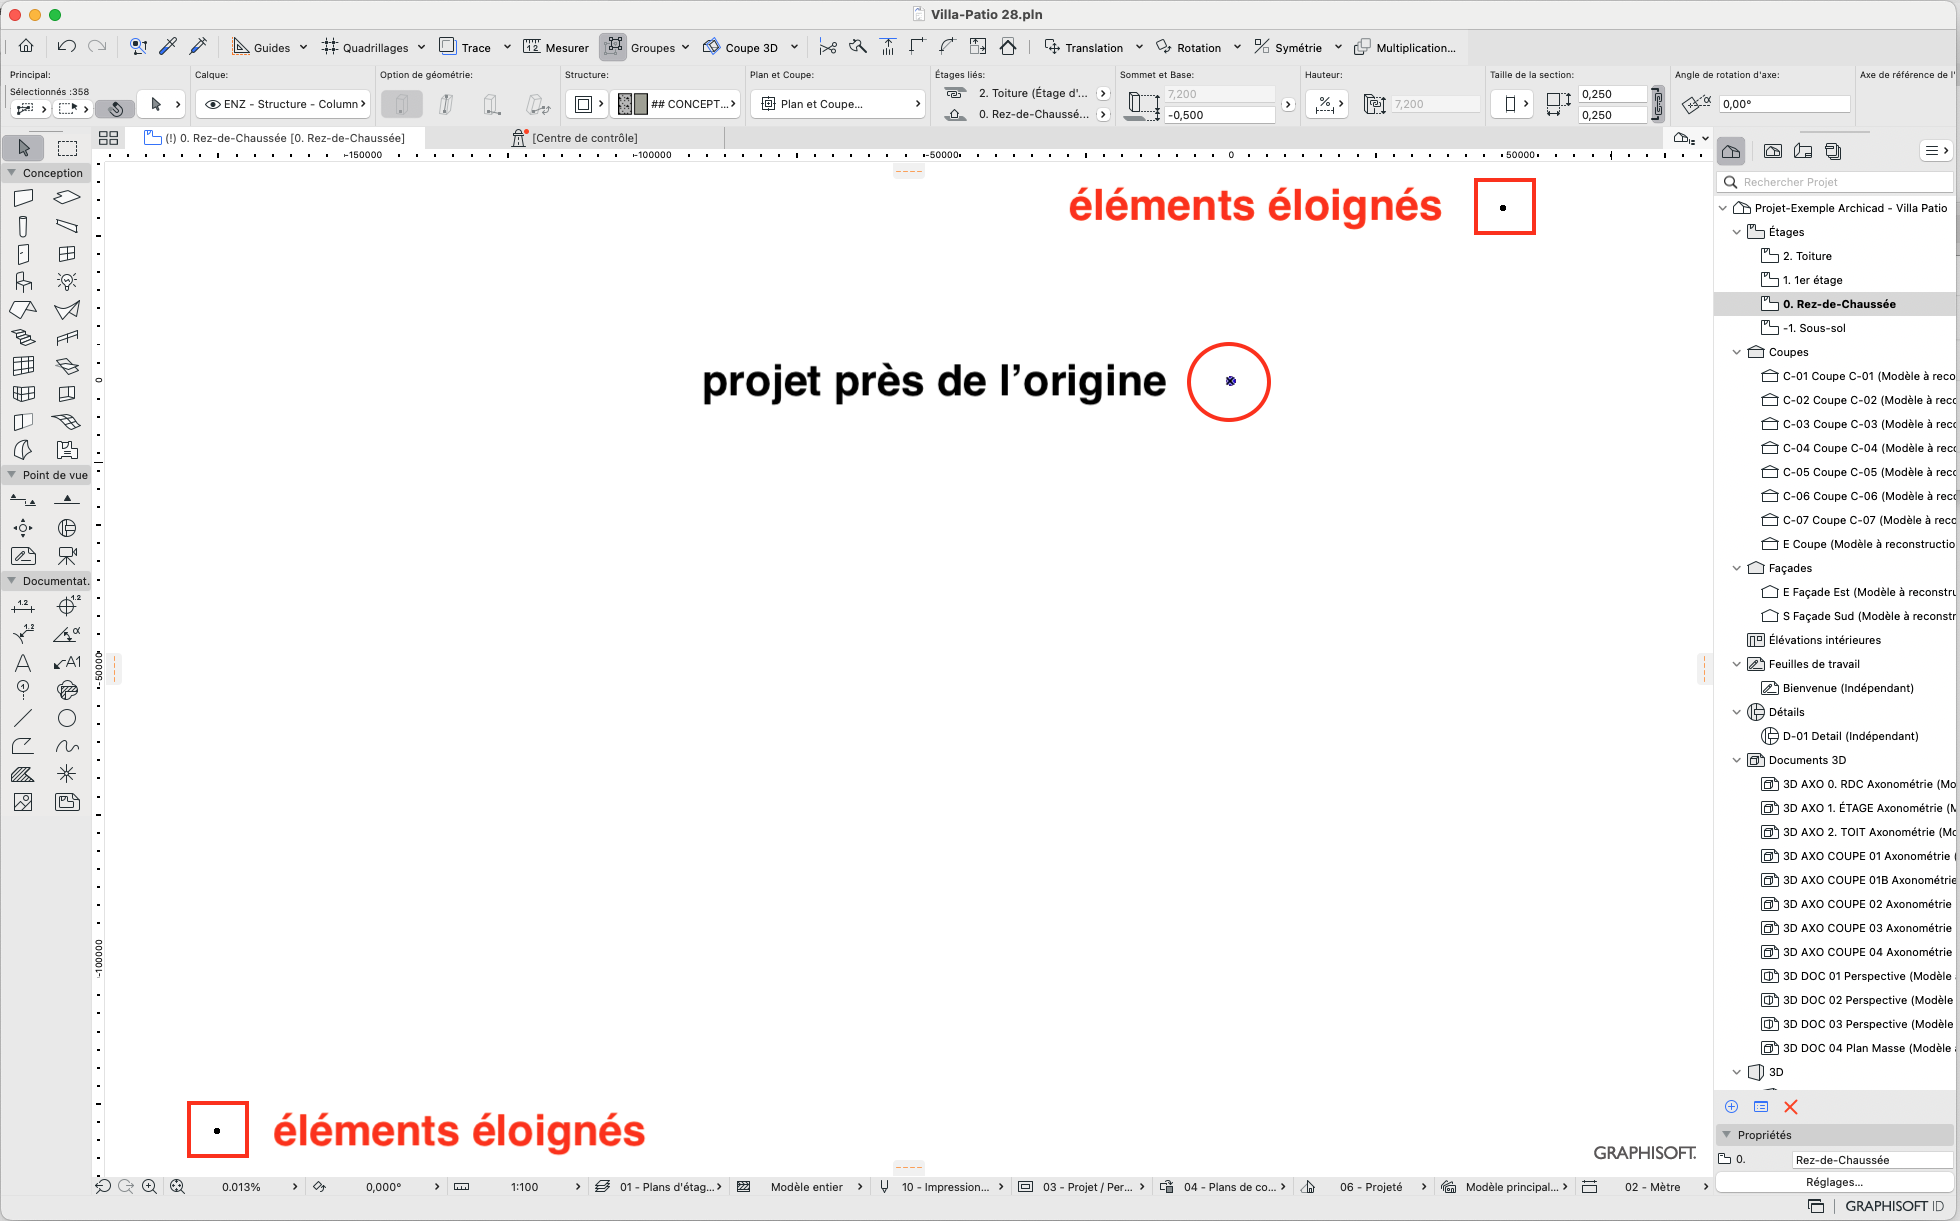
Task: Click the Rotation command
Action: point(1188,47)
